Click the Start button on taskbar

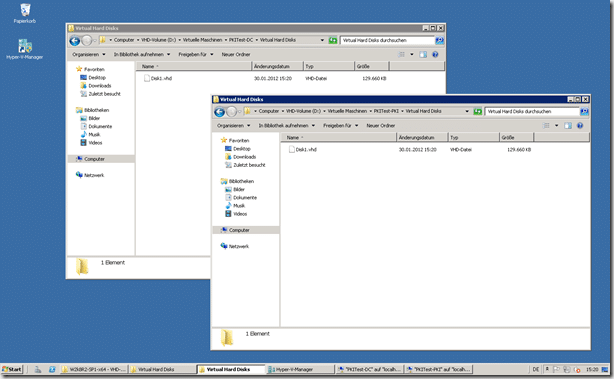click(x=12, y=369)
